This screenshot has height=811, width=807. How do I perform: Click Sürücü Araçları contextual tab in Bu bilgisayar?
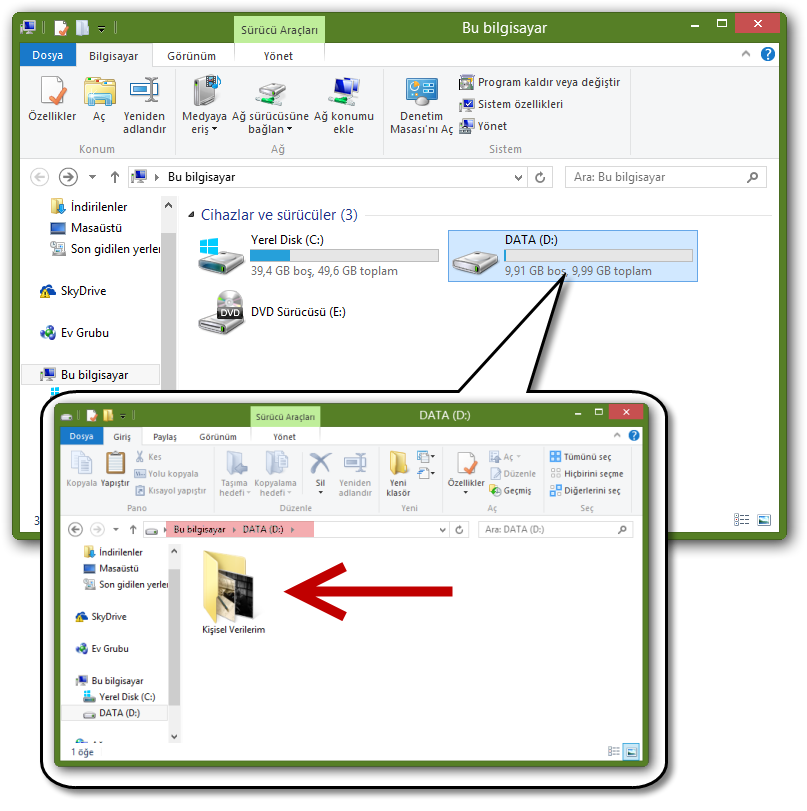tap(279, 30)
